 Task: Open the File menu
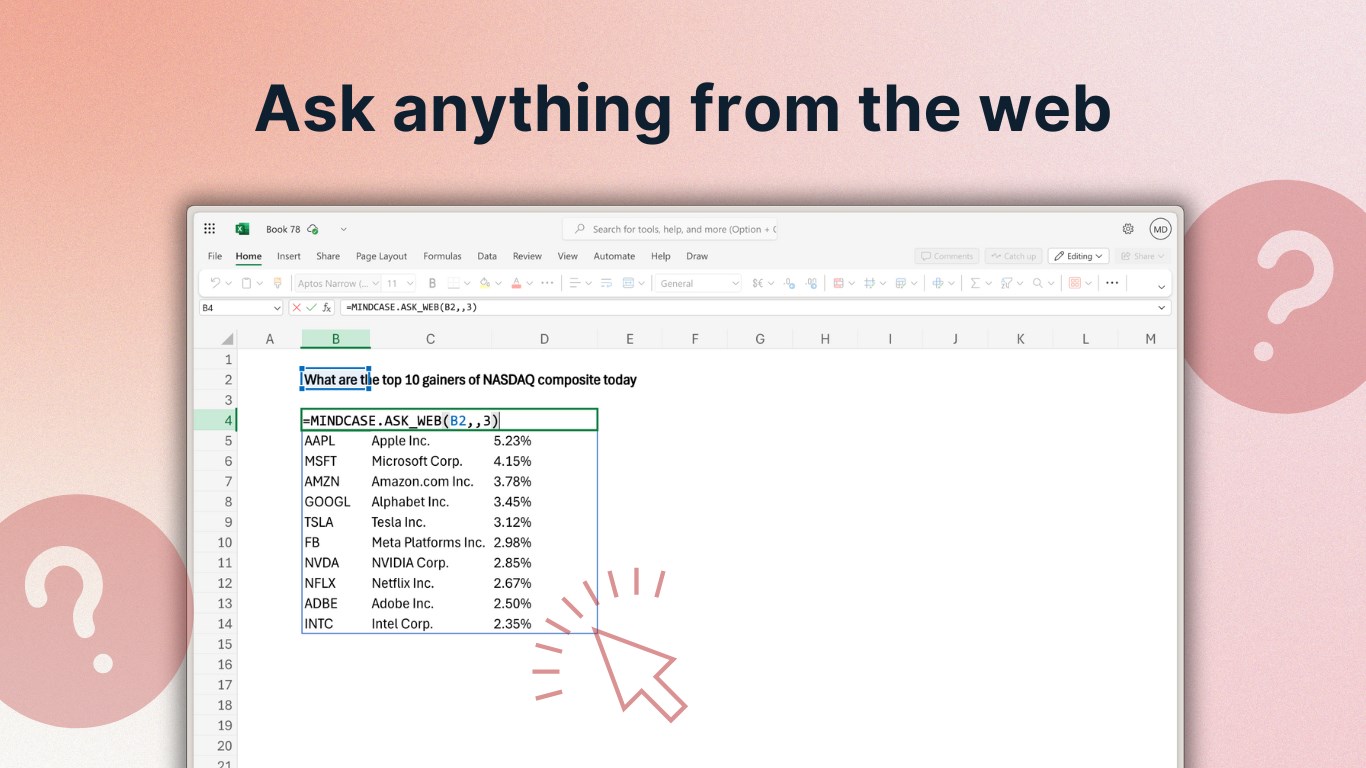click(215, 256)
